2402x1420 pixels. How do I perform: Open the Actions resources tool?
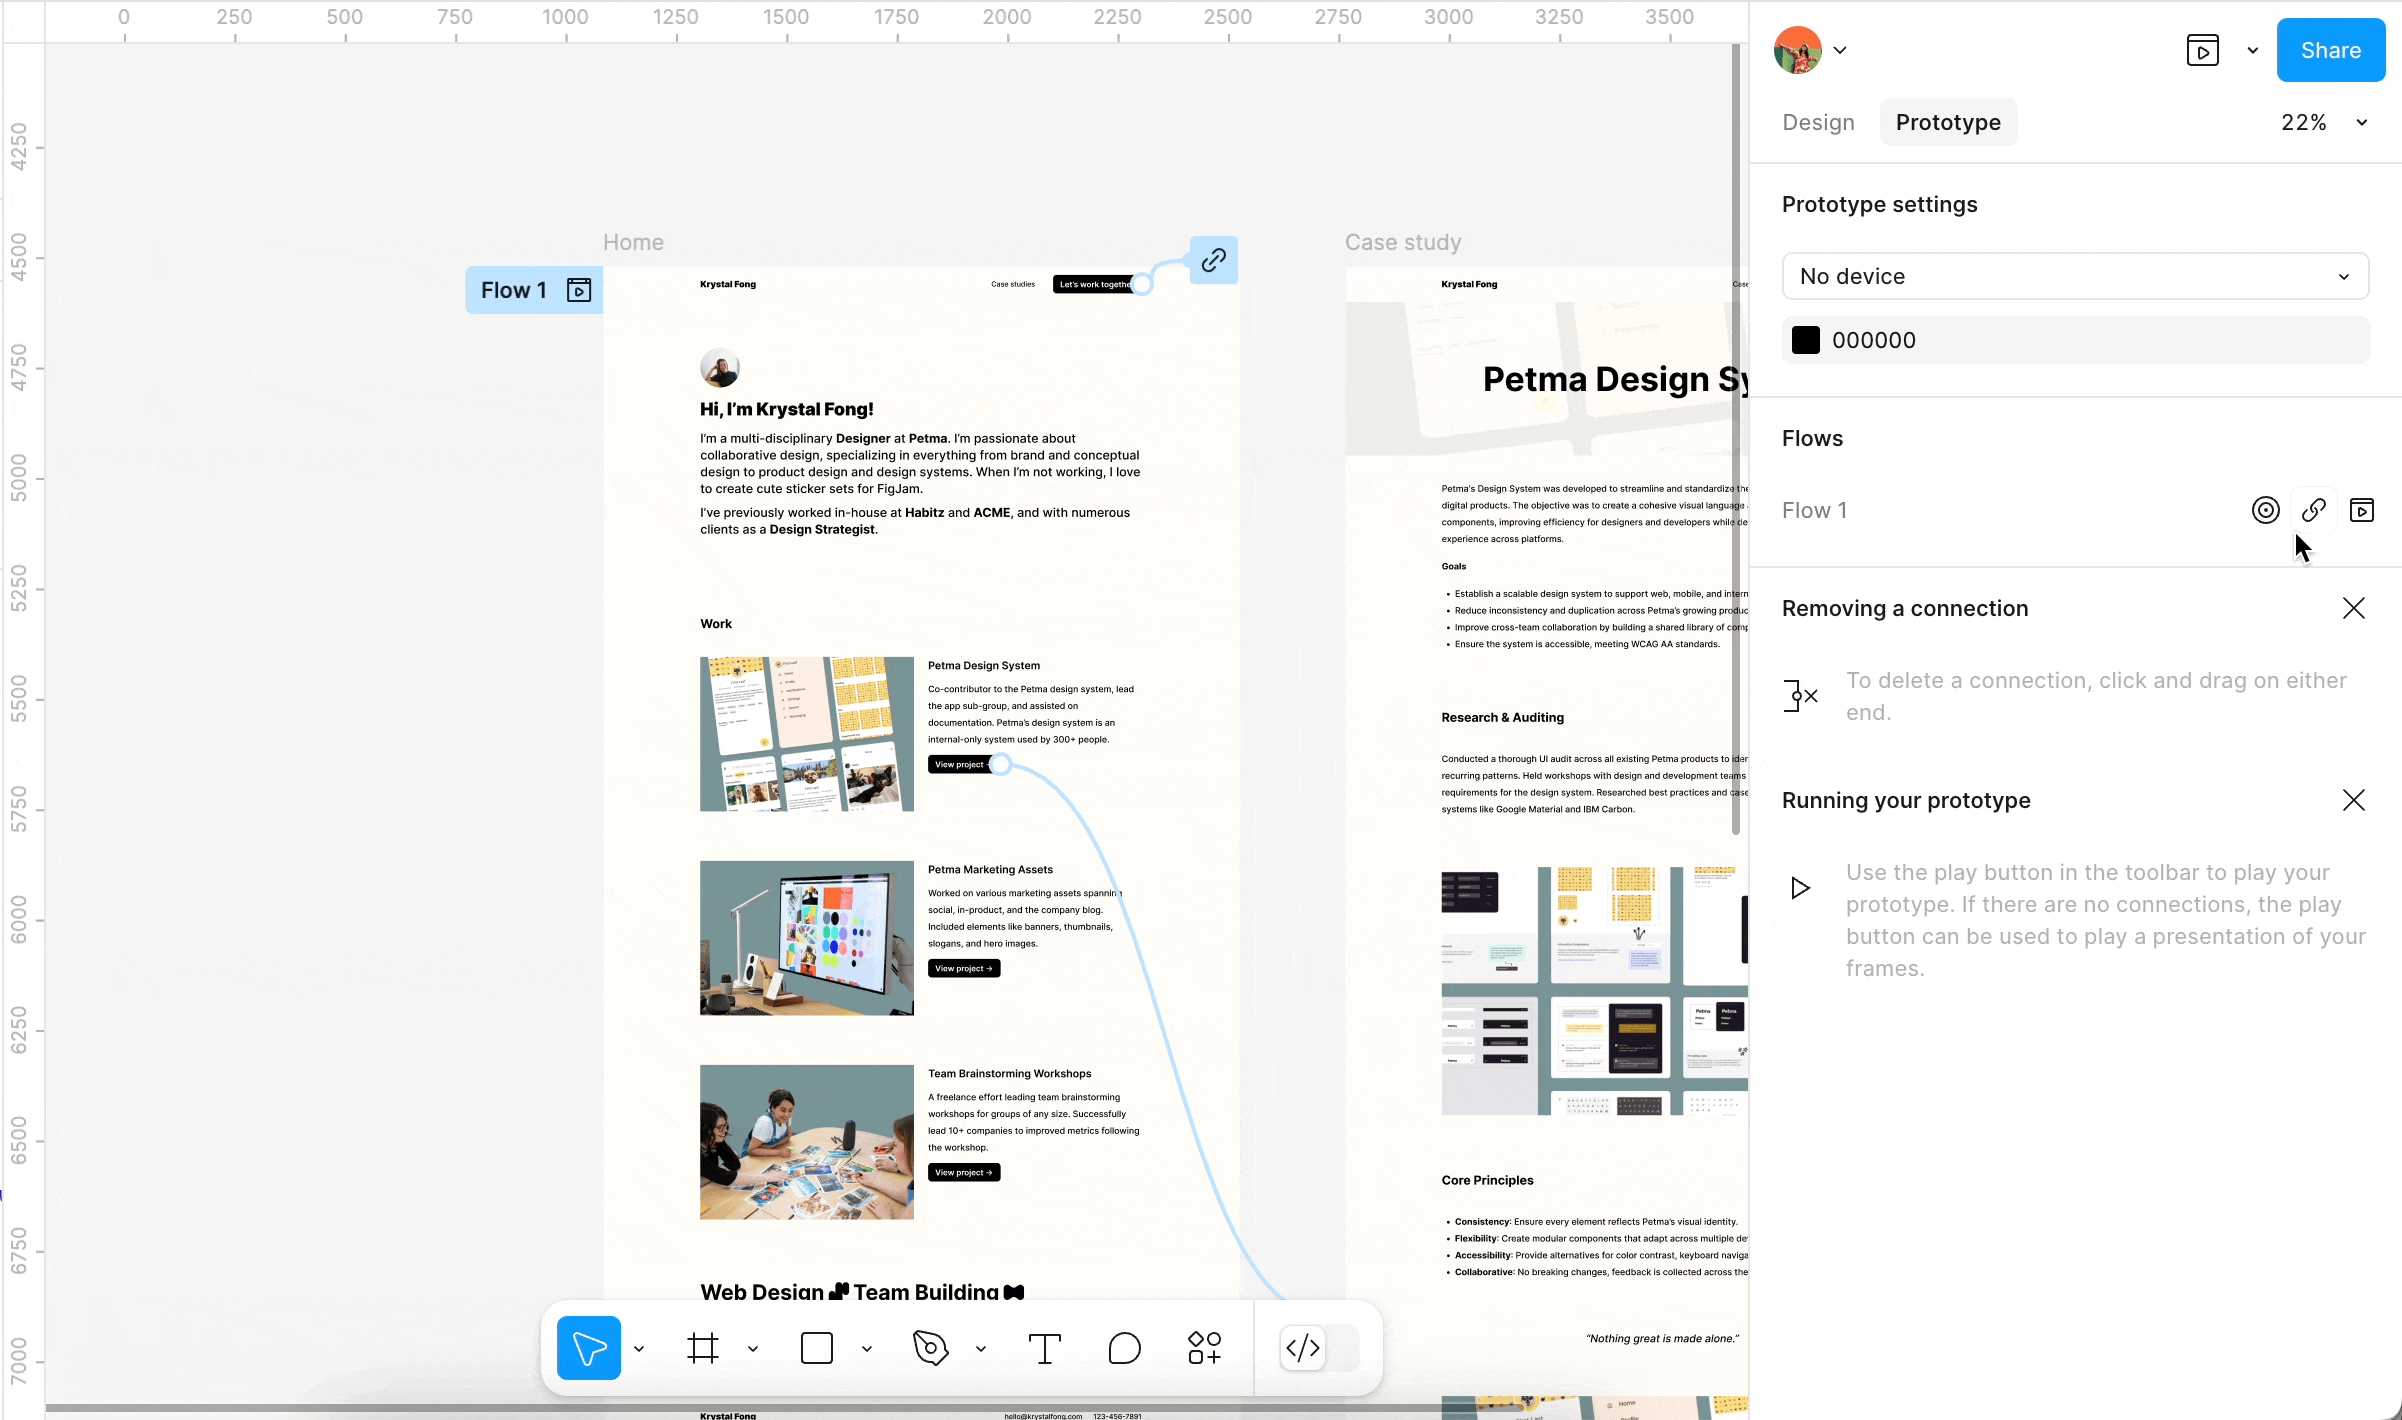click(1204, 1348)
